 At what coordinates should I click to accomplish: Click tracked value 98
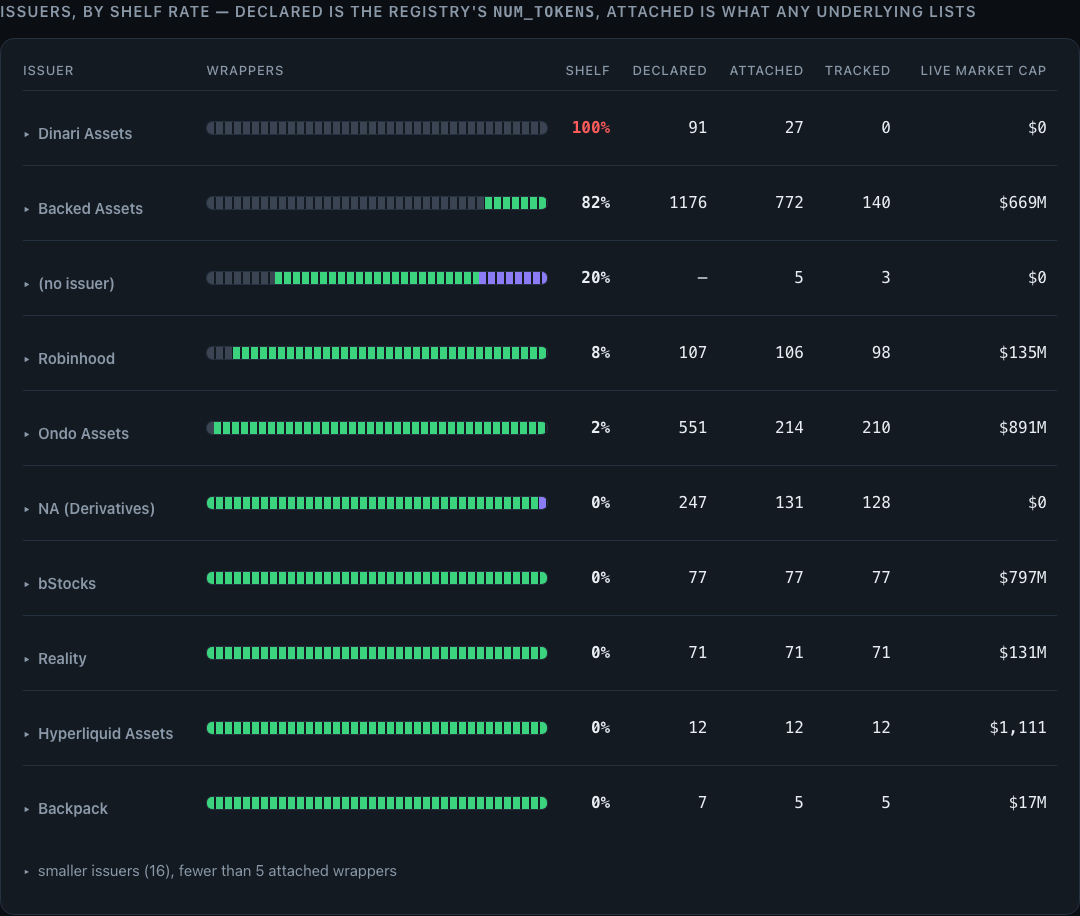click(x=881, y=353)
